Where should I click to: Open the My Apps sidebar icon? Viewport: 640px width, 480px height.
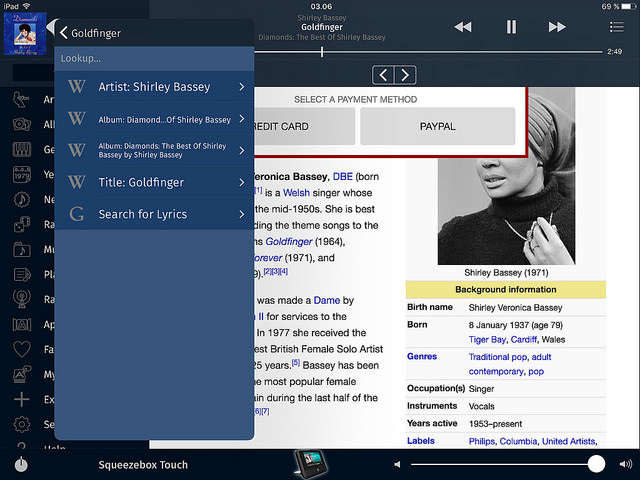21,374
